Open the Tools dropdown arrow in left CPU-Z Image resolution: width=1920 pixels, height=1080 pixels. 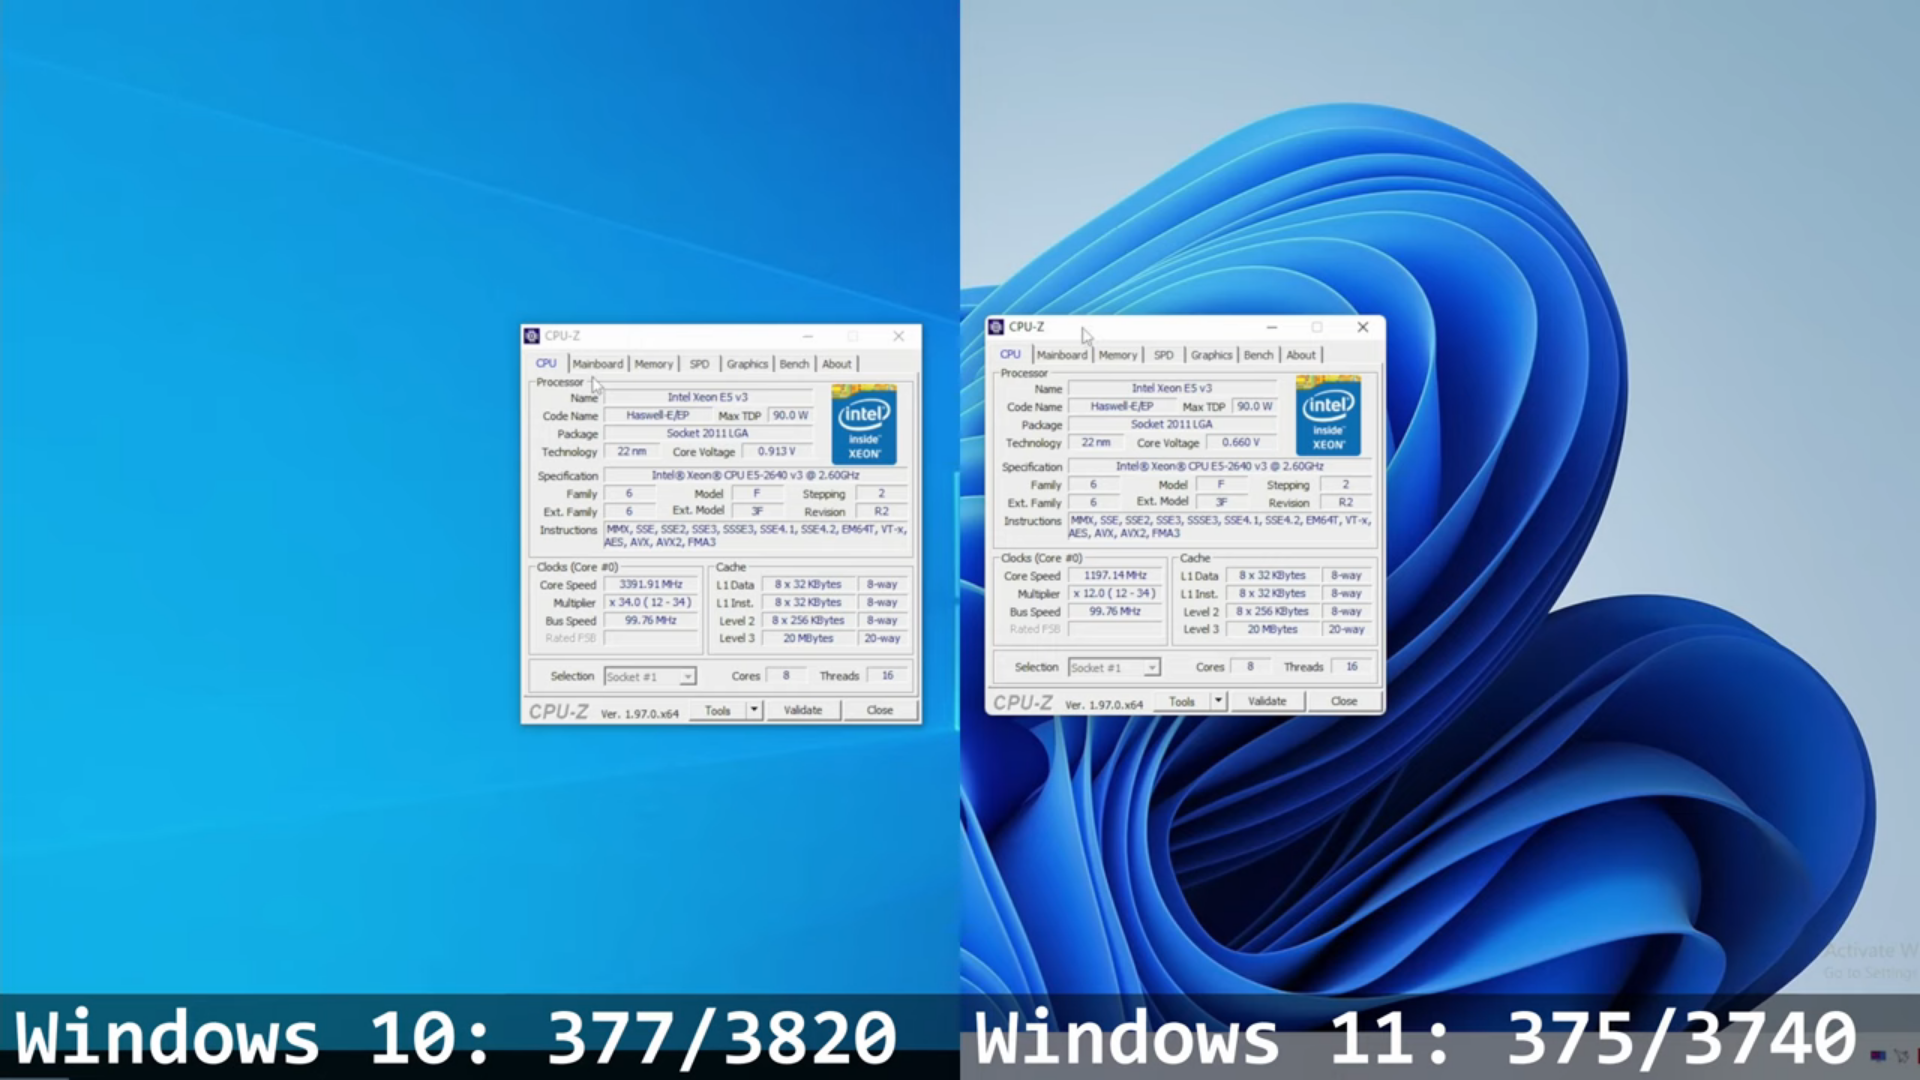(x=754, y=710)
